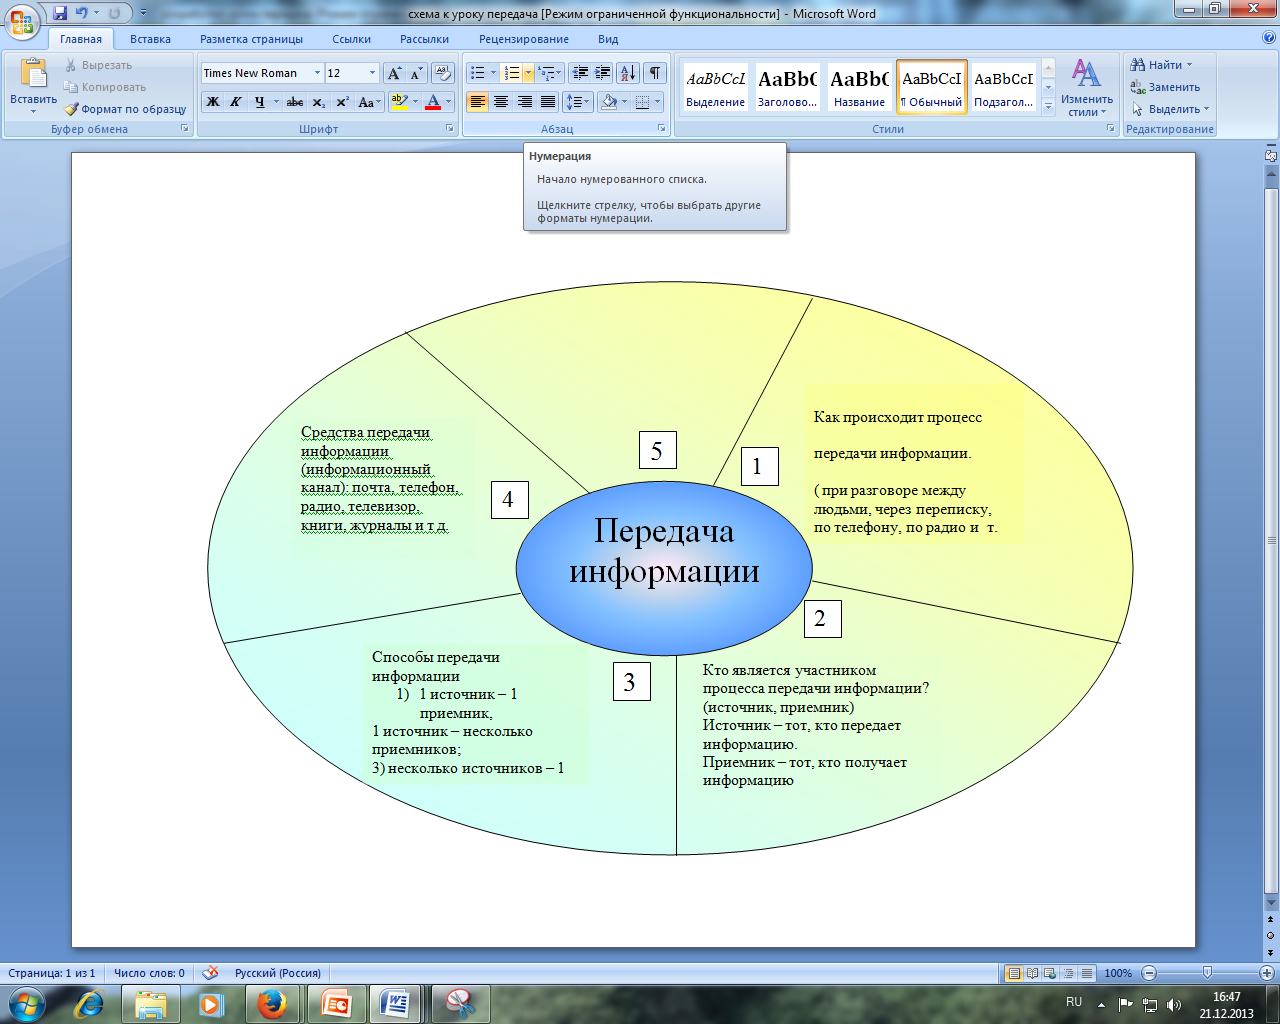This screenshot has width=1280, height=1024.
Task: Click the Grow Font icon
Action: point(395,74)
